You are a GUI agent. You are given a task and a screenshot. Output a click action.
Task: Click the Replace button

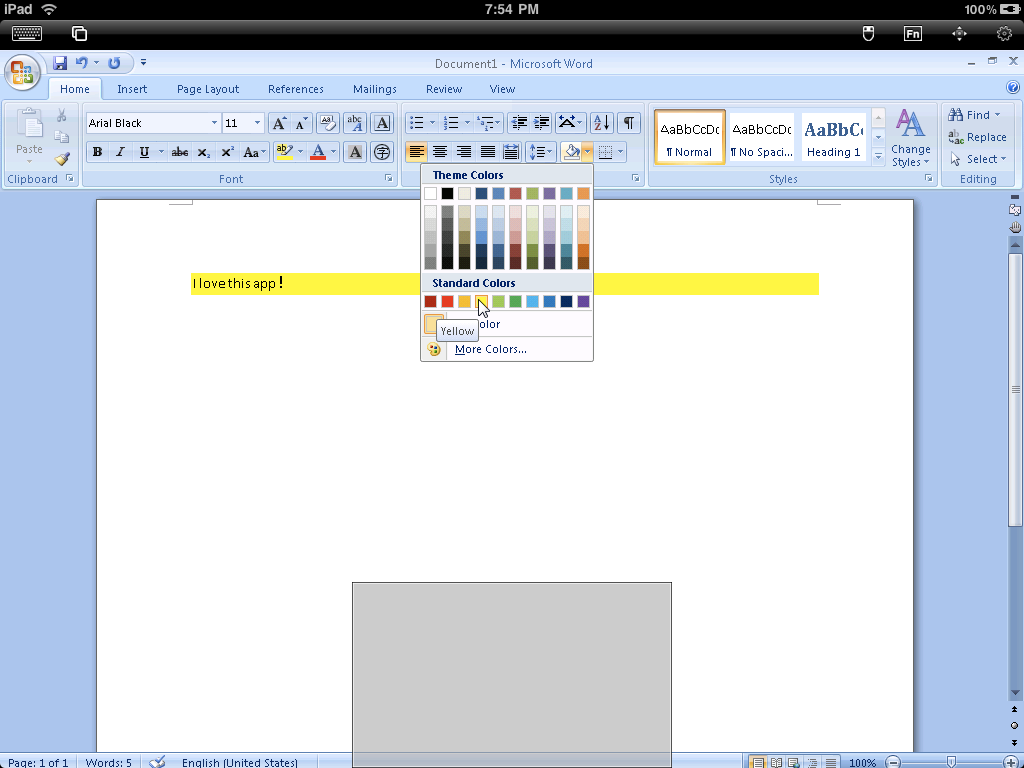977,137
